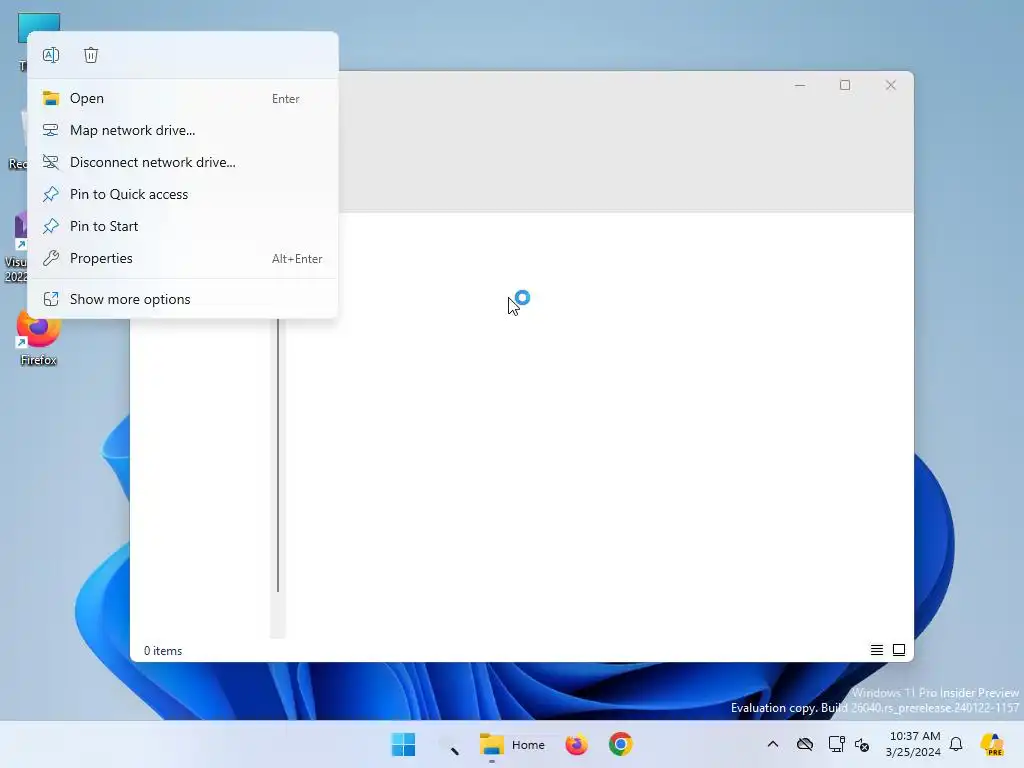Image resolution: width=1024 pixels, height=768 pixels.
Task: Select Pin to Start entry
Action: click(x=183, y=227)
